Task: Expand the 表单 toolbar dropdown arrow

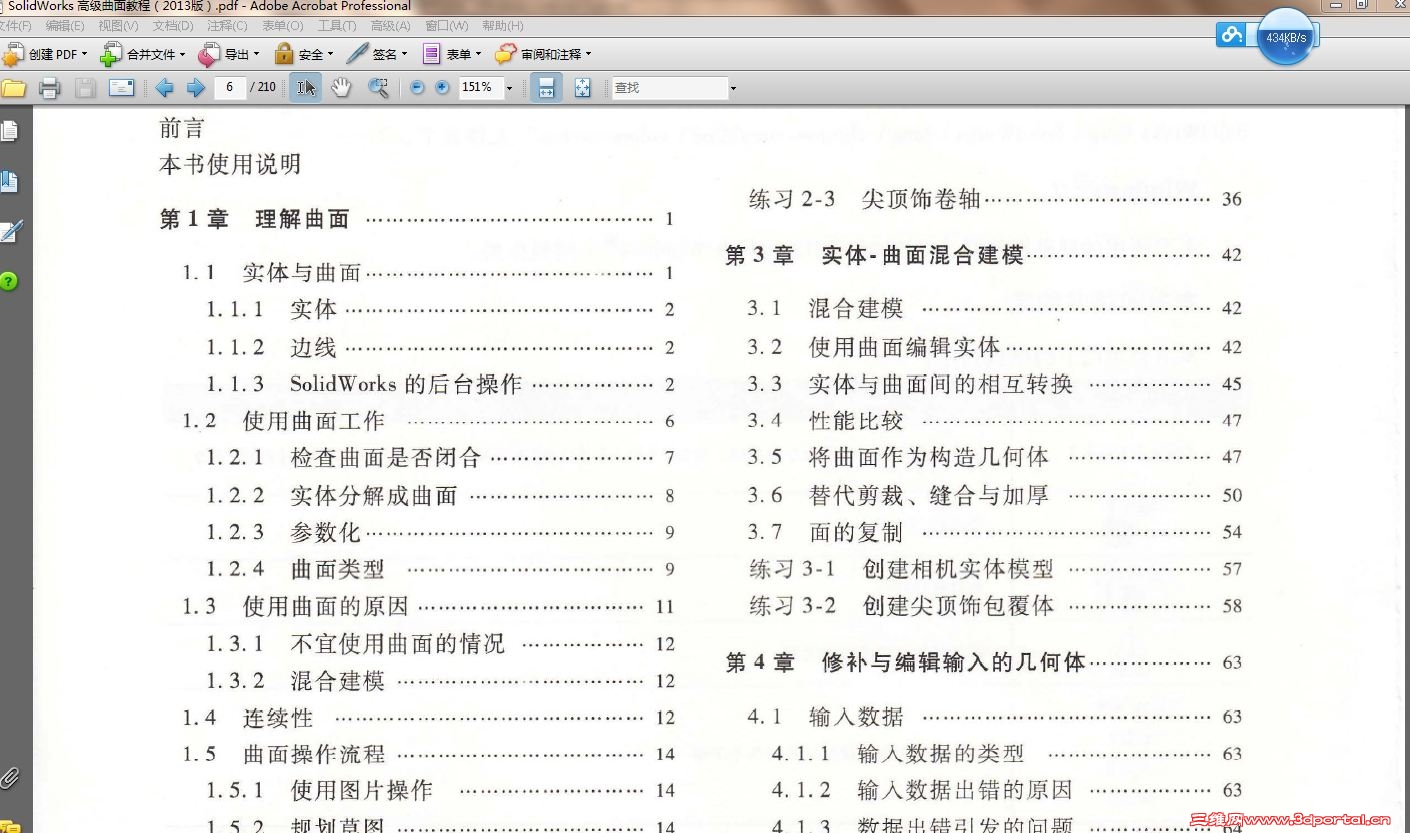Action: (478, 54)
